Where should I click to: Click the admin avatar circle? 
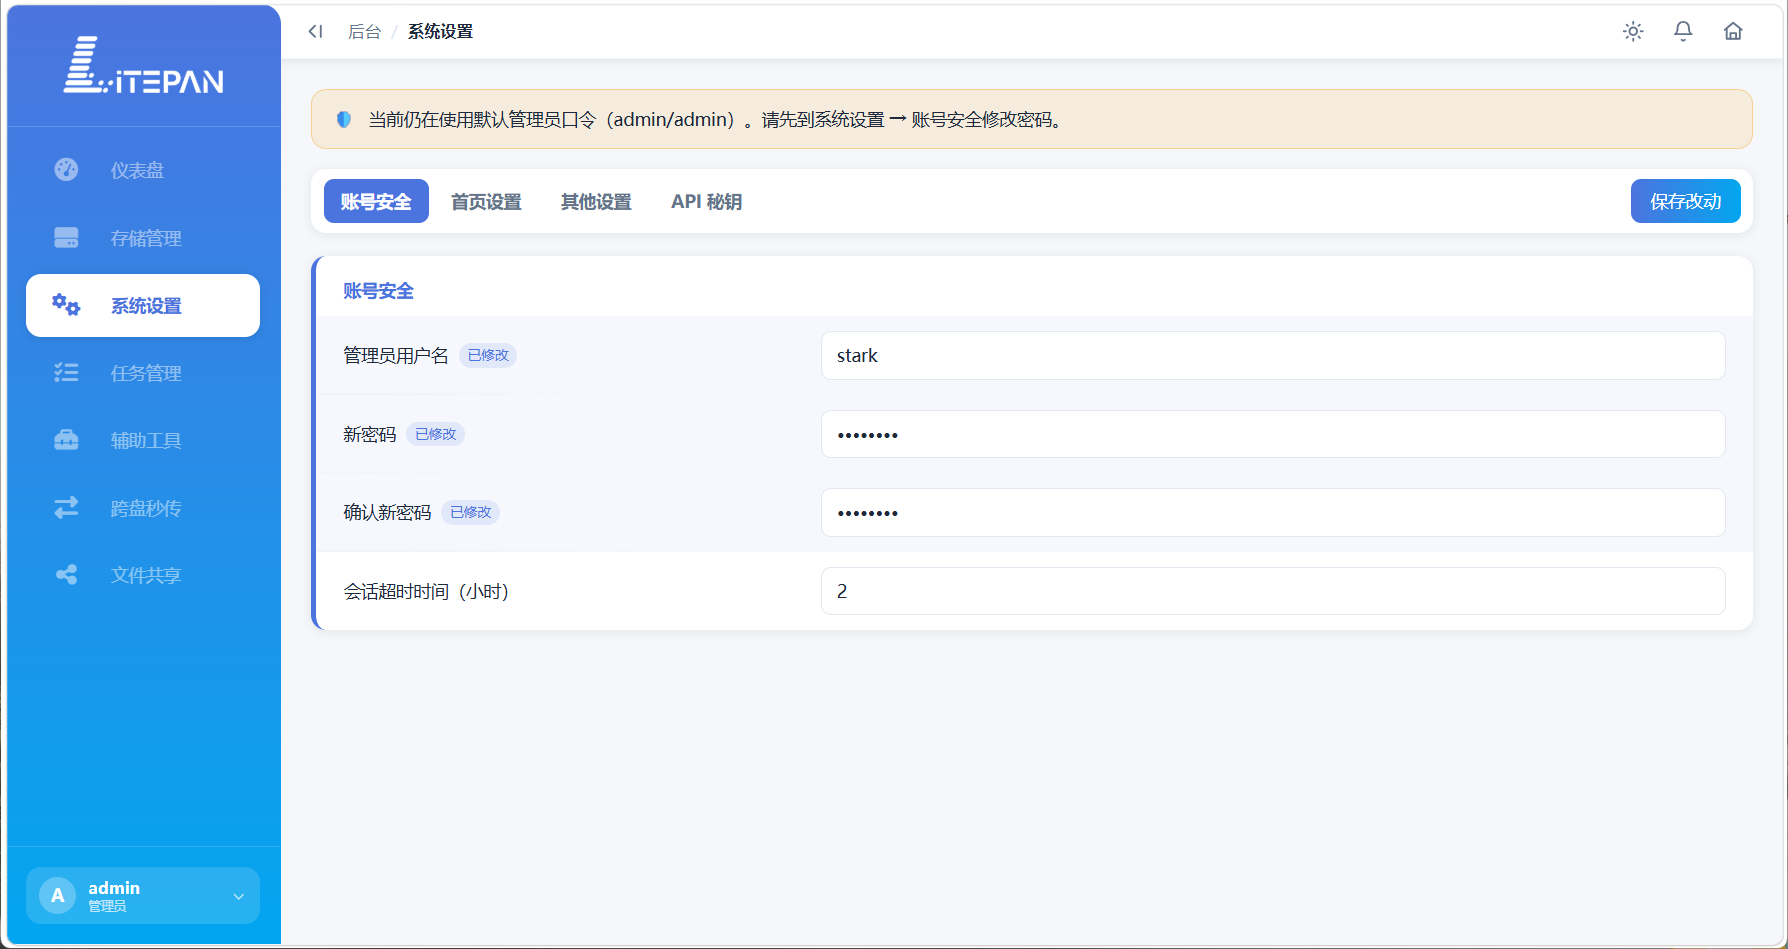[x=58, y=895]
